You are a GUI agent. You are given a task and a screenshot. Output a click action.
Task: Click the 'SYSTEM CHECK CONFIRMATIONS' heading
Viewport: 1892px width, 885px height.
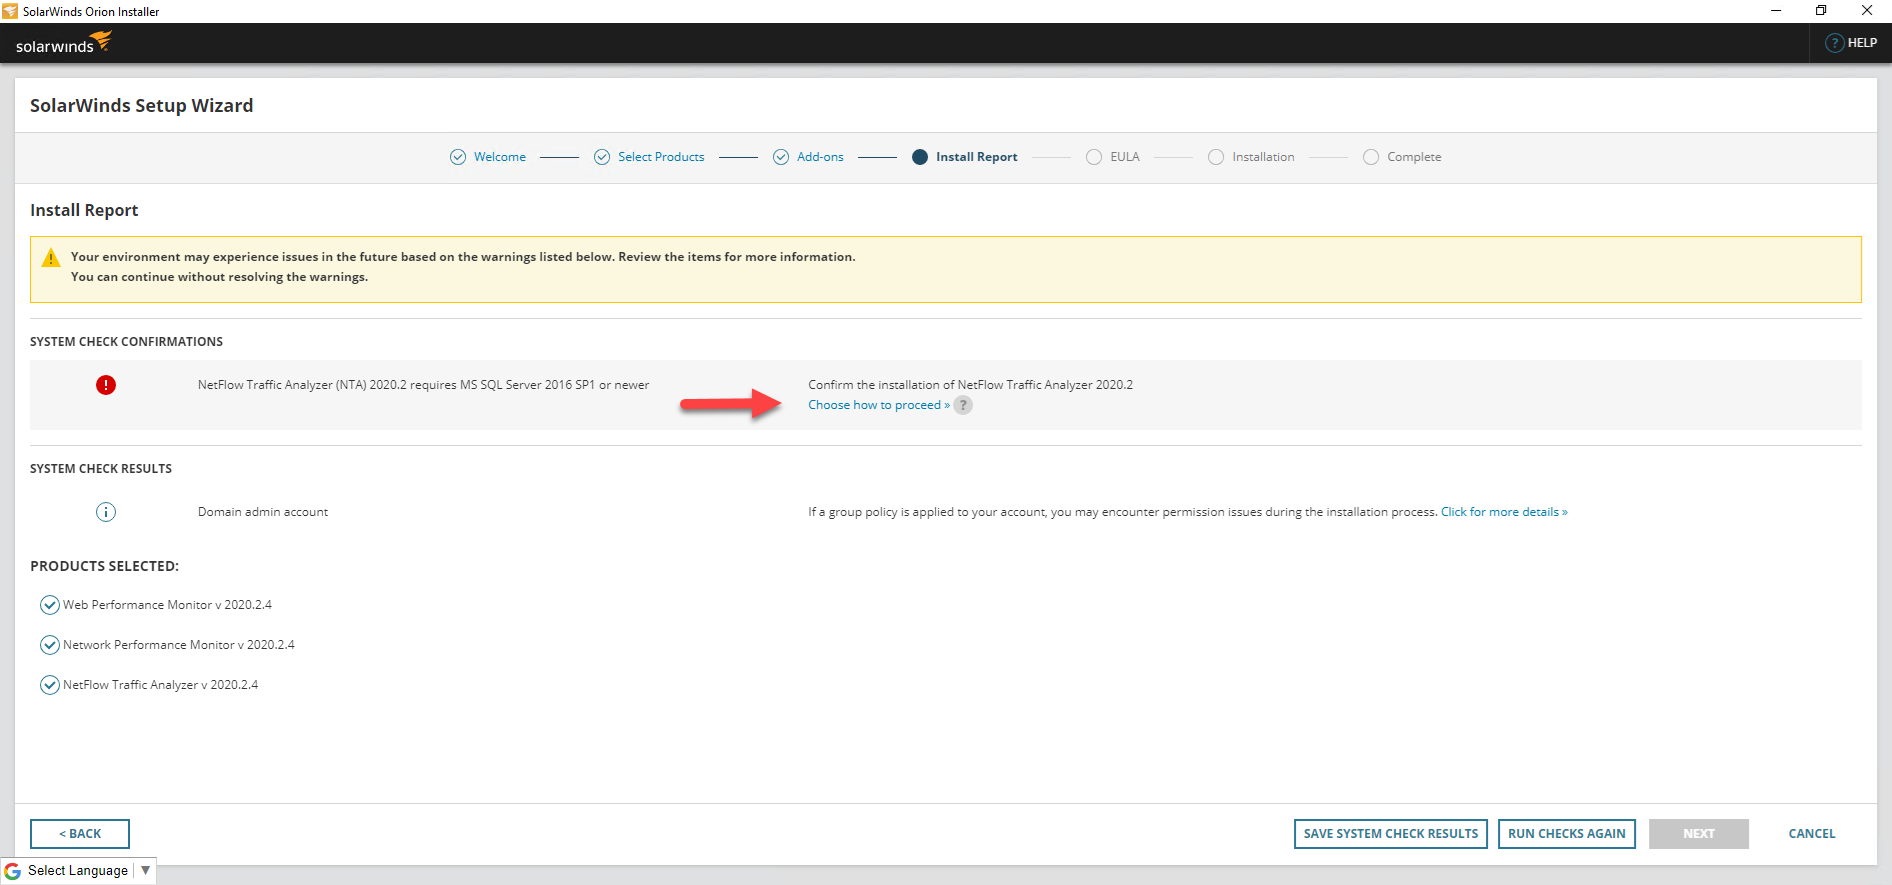127,342
